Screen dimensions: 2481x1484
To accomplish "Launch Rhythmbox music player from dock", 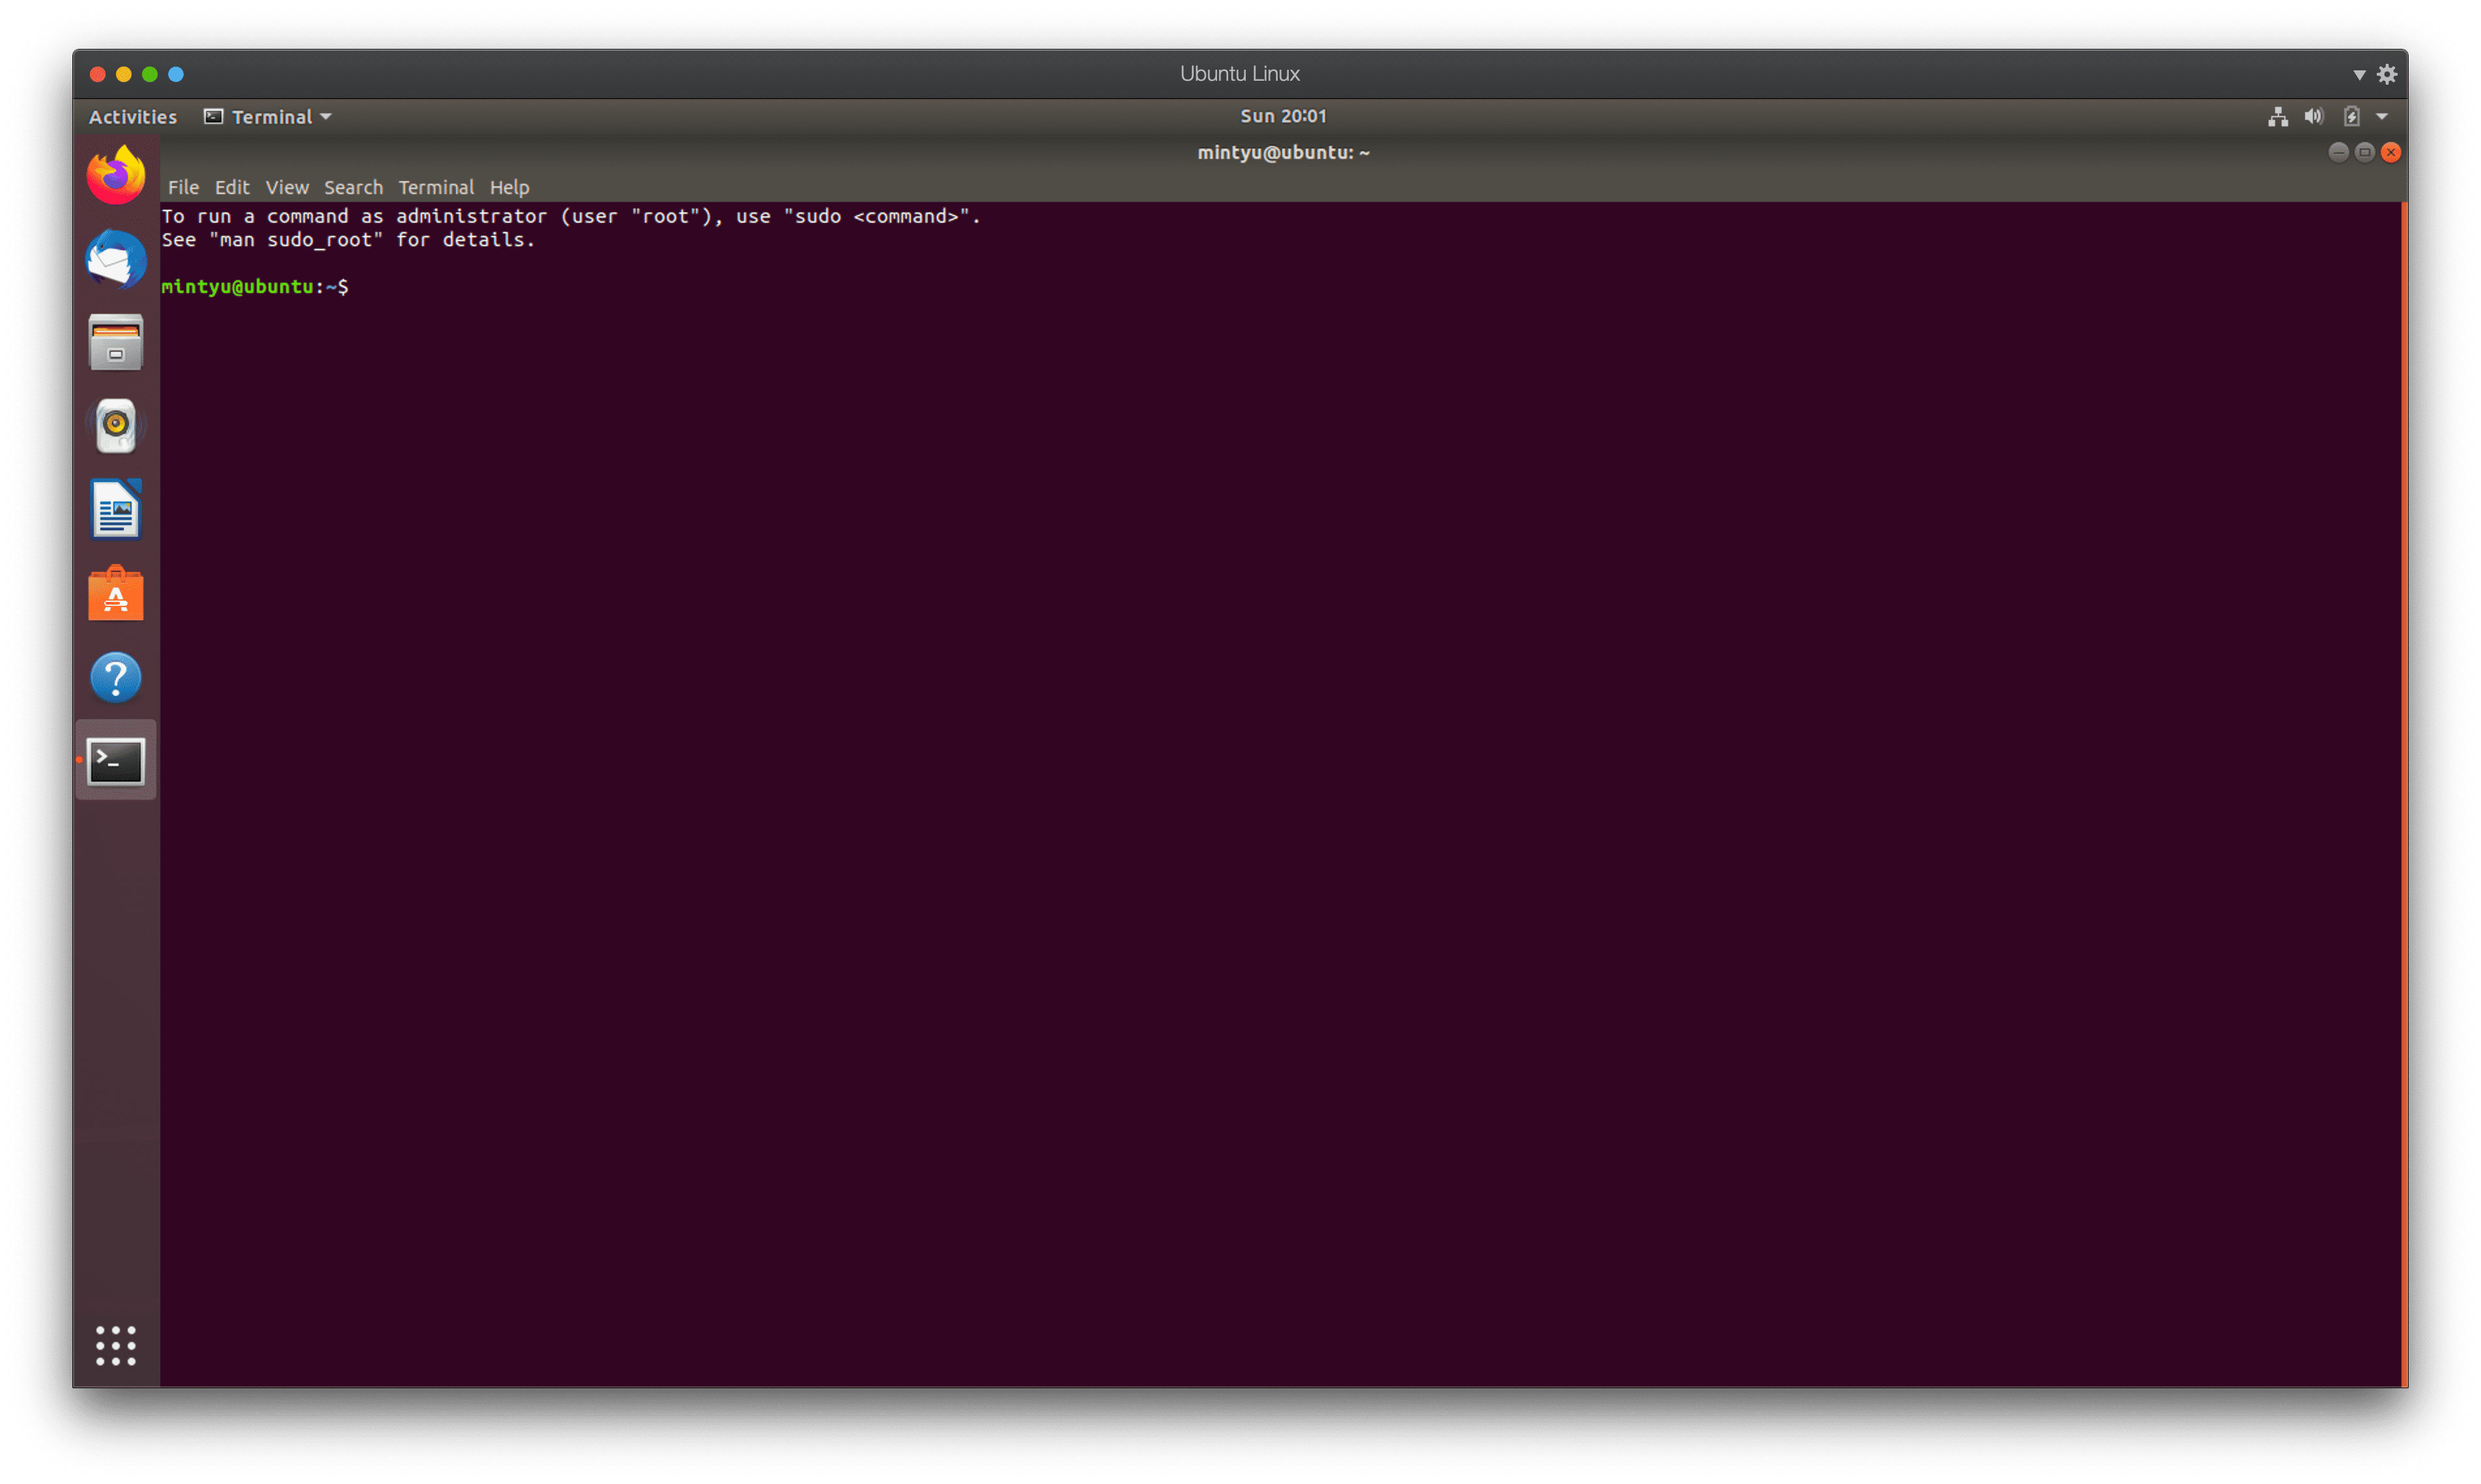I will point(116,426).
